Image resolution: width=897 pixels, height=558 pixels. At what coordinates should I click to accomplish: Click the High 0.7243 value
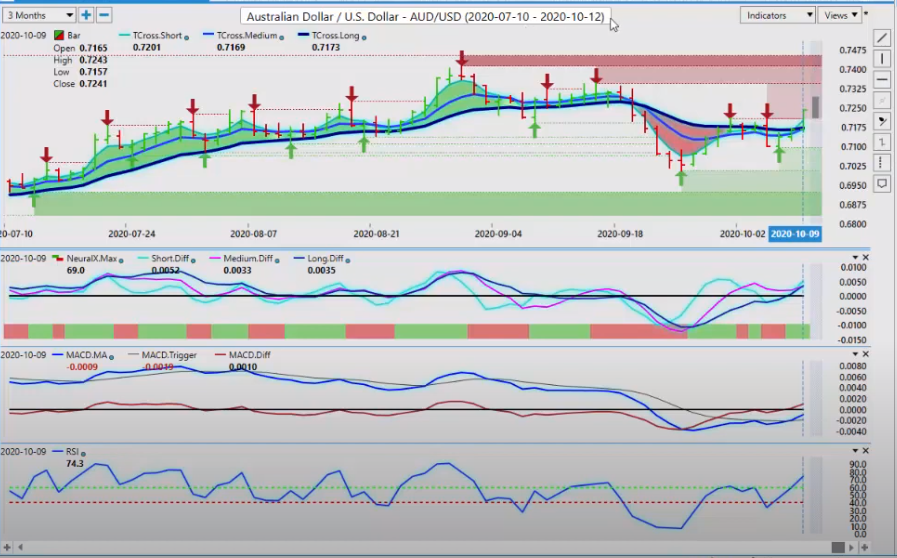(93, 60)
